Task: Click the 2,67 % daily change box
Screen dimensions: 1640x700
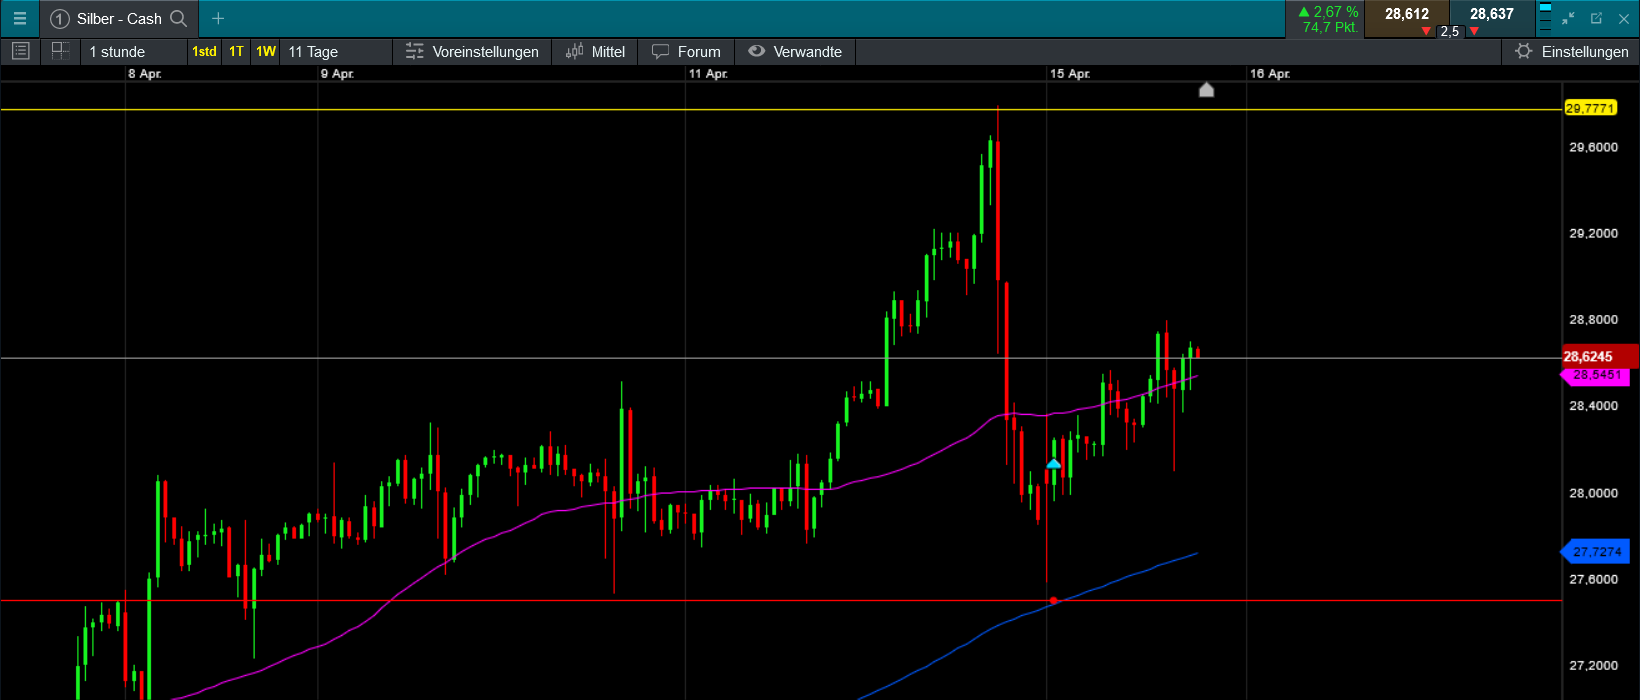Action: click(x=1326, y=19)
